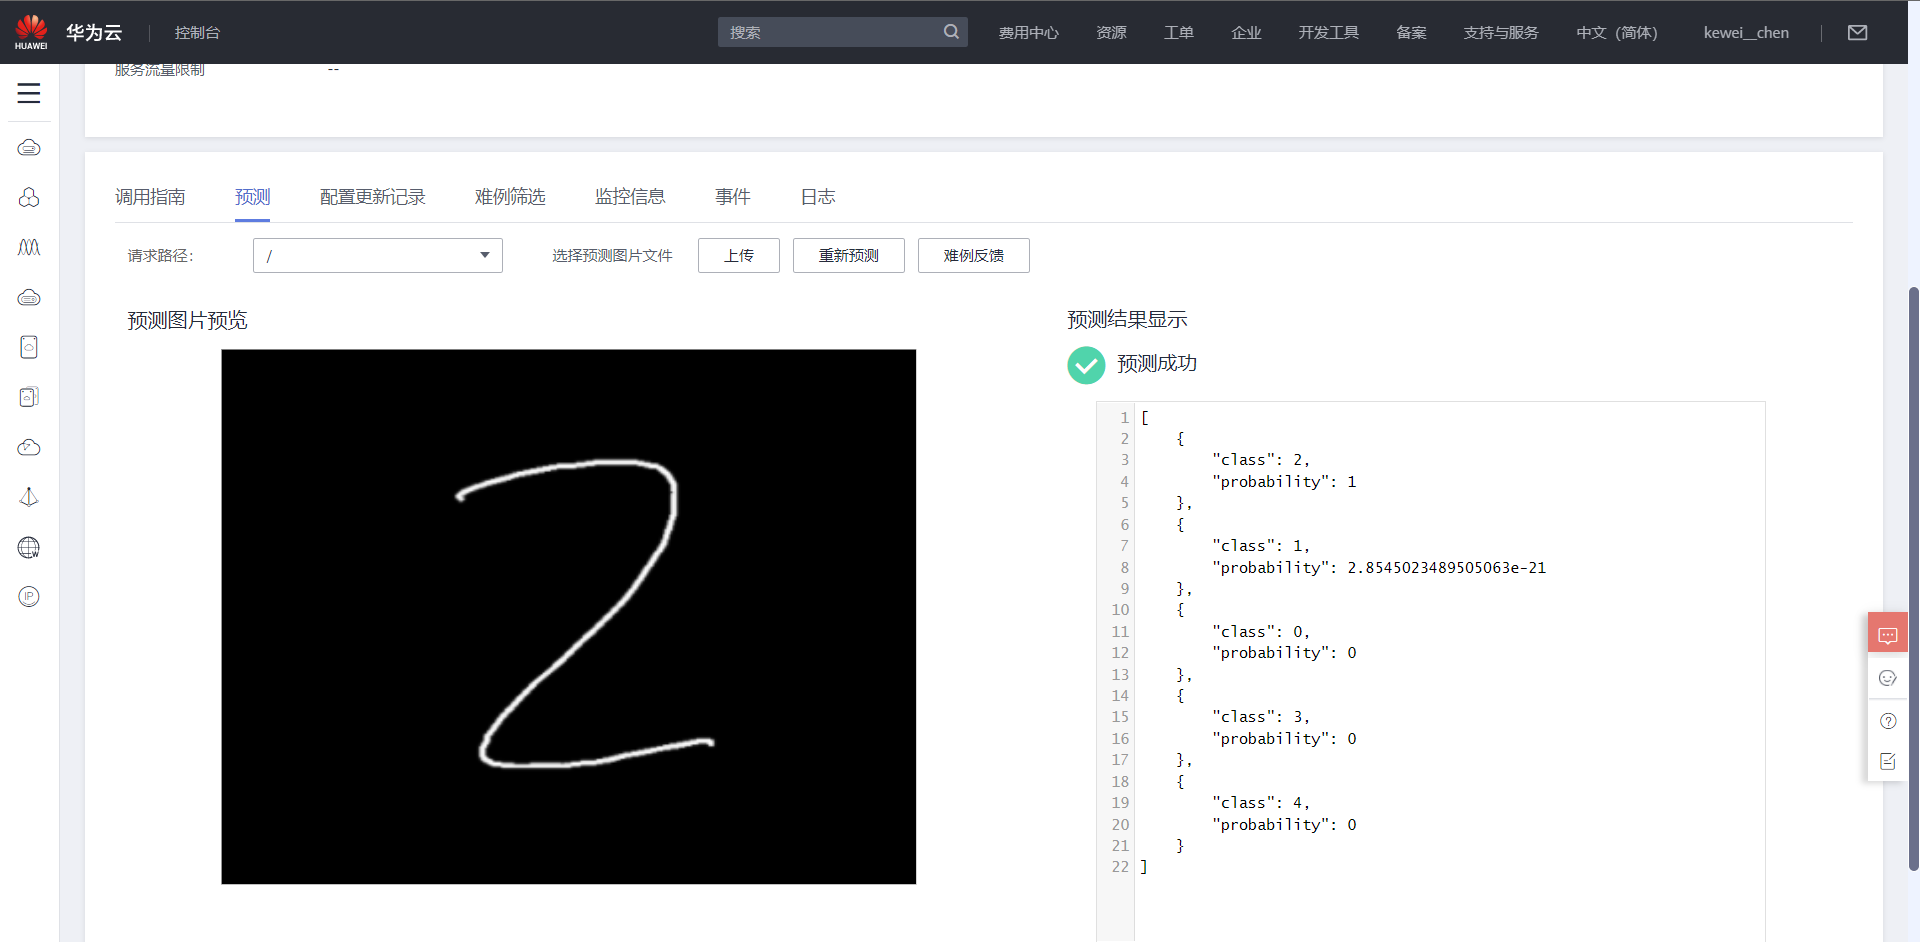
Task: Open the 备案 menu
Action: 1411,32
